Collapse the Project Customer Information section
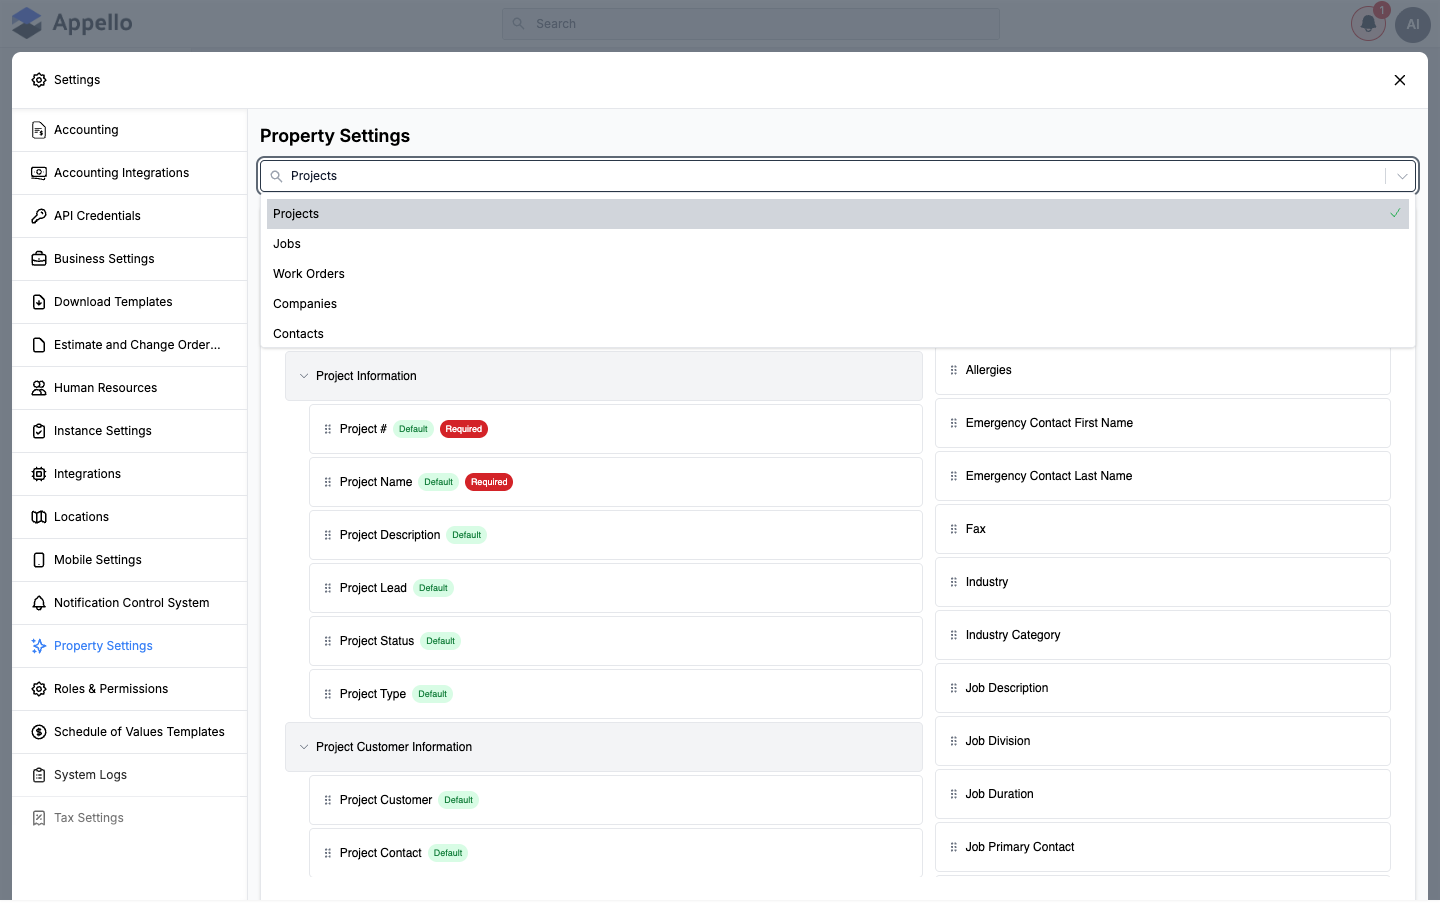The image size is (1440, 918). [304, 747]
